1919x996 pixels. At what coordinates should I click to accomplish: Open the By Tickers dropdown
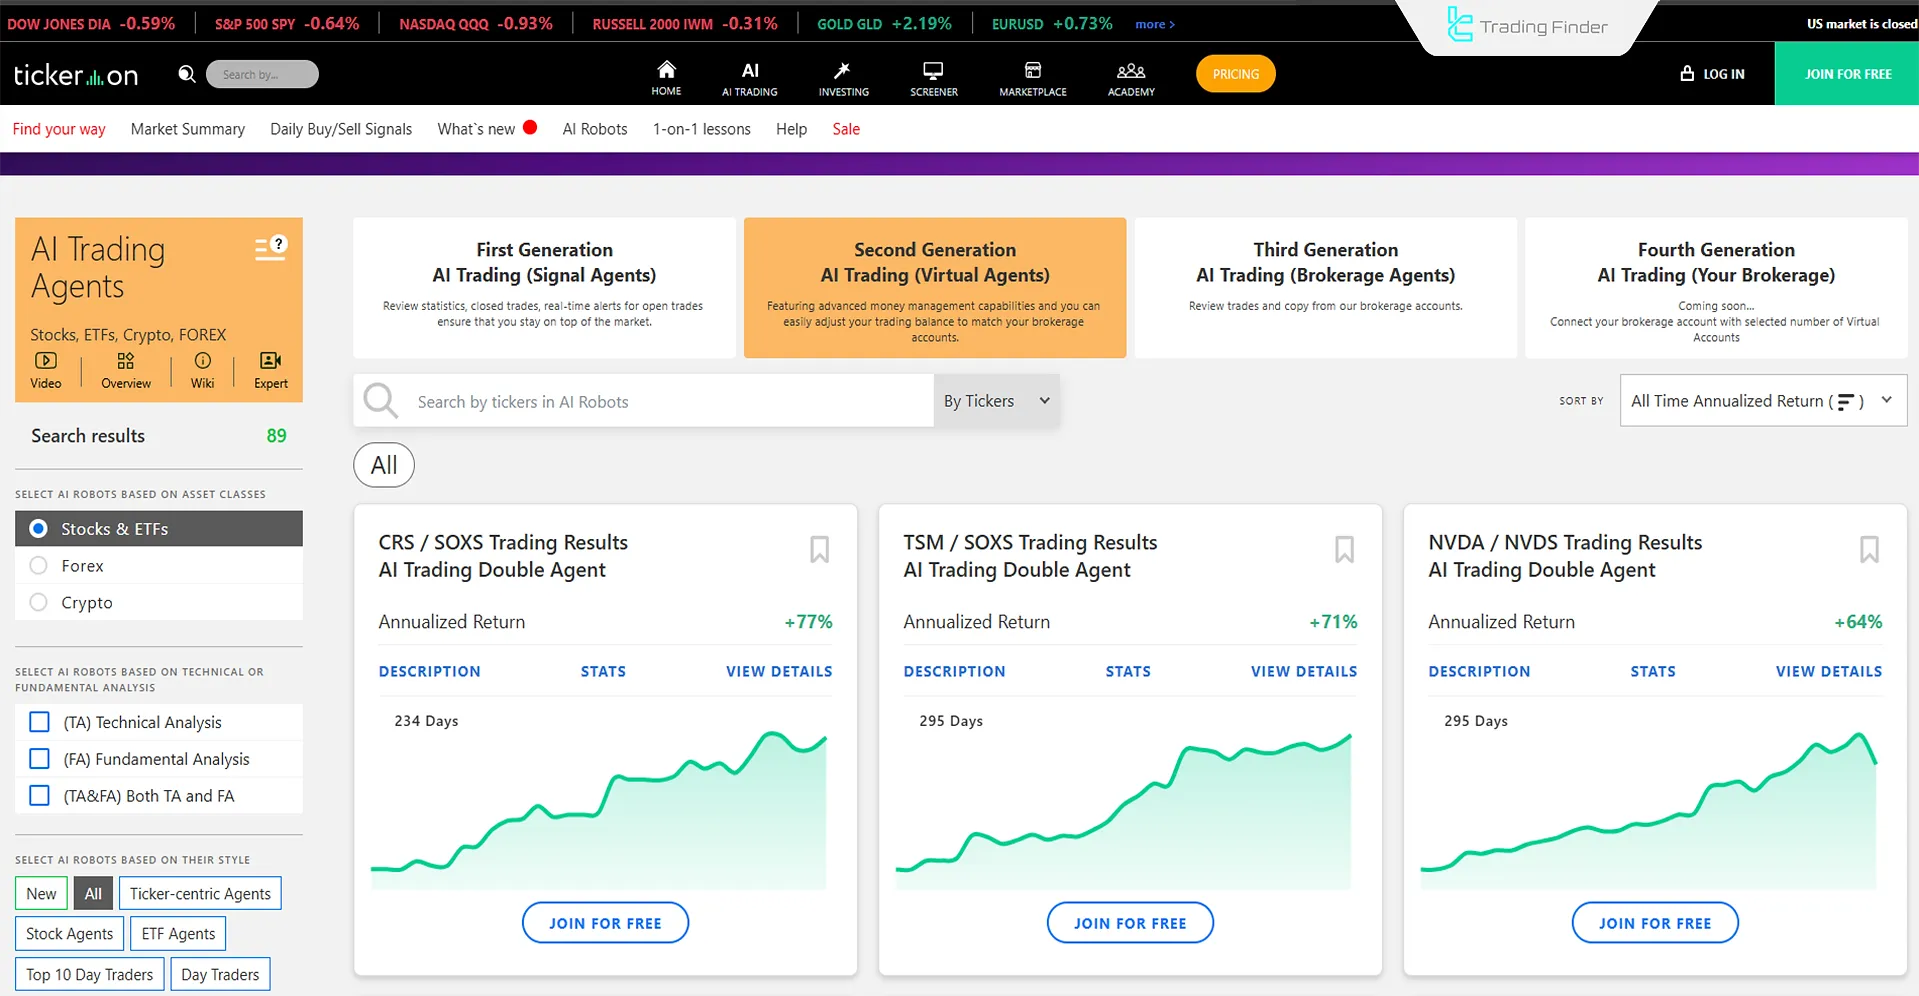pyautogui.click(x=996, y=400)
